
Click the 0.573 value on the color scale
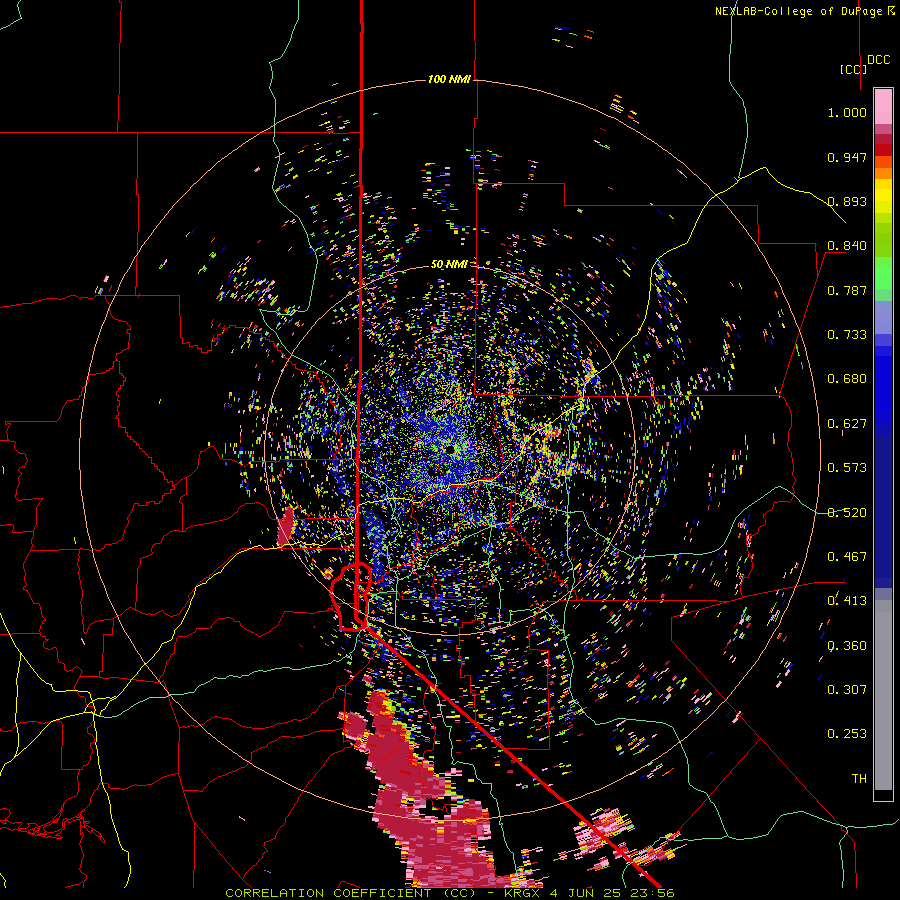(847, 468)
